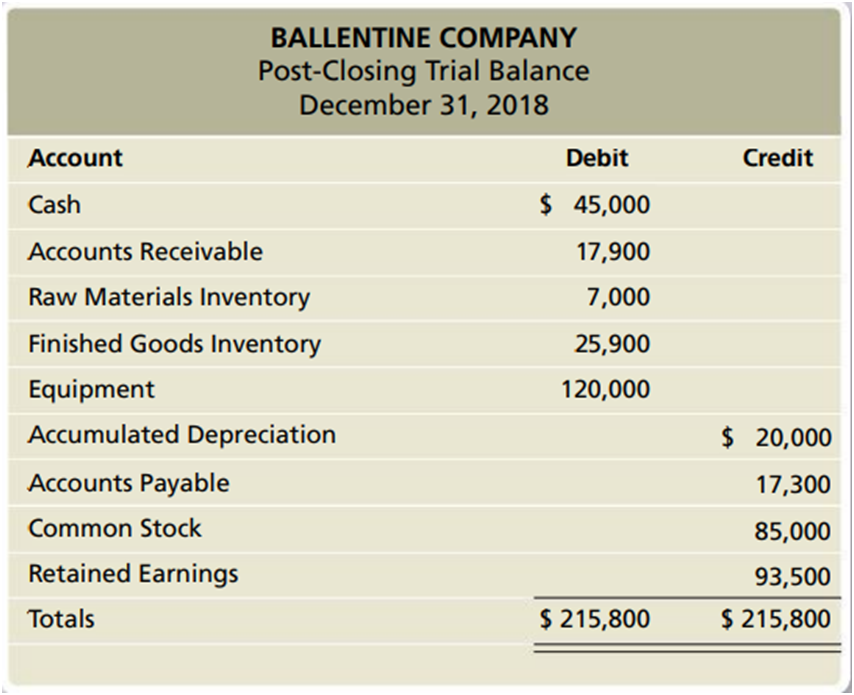Select the Retained Earnings label
Screen dimensions: 854x695
pyautogui.click(x=133, y=574)
